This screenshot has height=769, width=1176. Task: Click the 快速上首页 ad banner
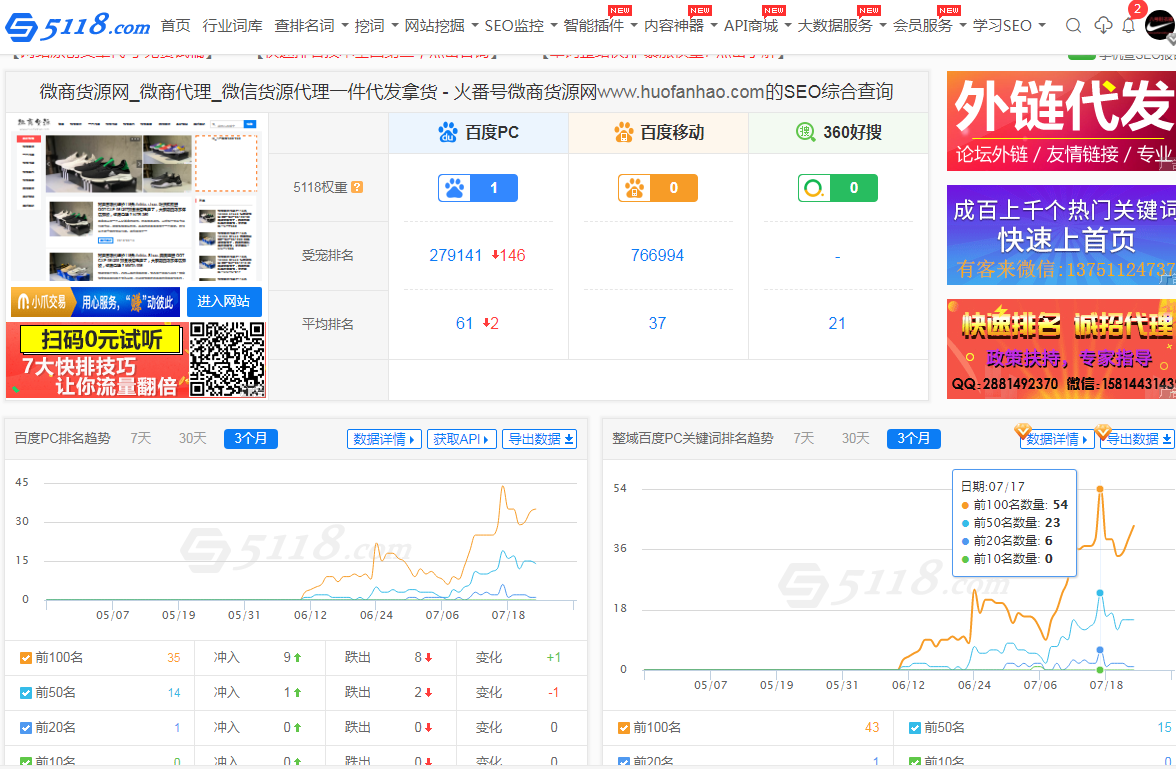[x=1061, y=235]
